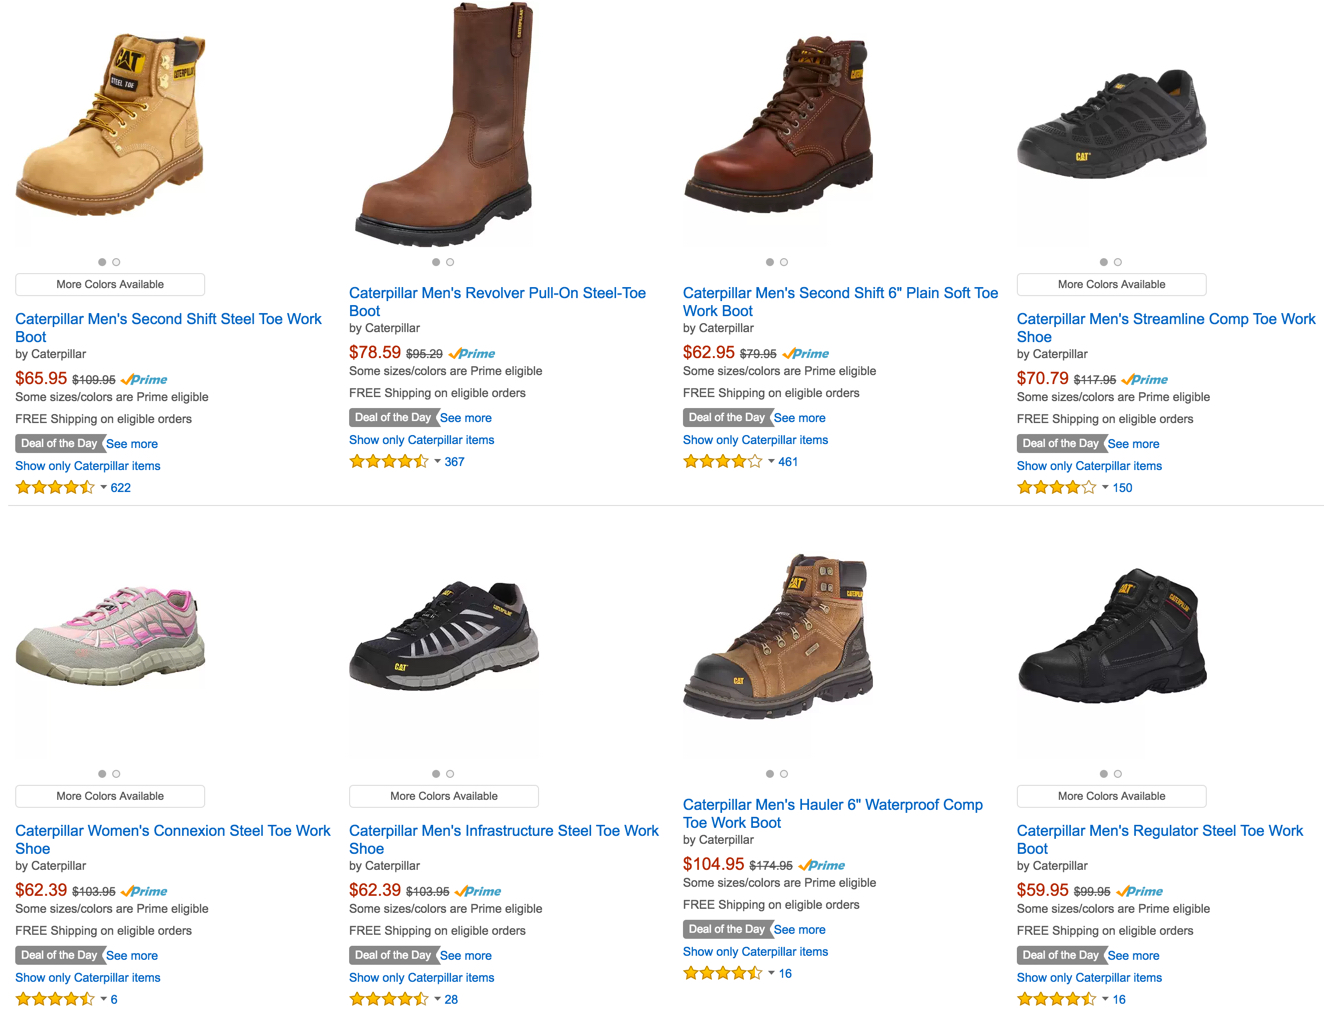Click the Deal of the Day badge on Infrastructure shoe
This screenshot has height=1014, width=1324.
point(393,955)
